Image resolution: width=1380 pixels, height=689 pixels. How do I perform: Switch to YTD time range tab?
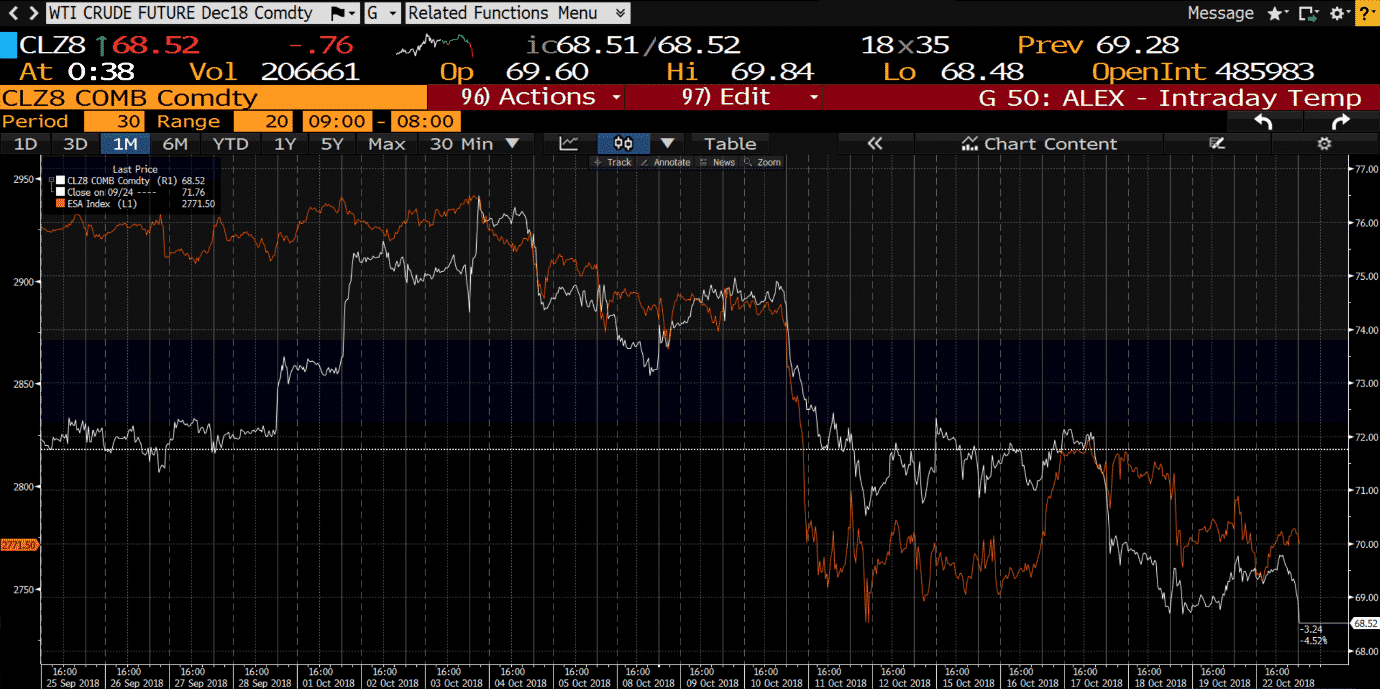231,144
